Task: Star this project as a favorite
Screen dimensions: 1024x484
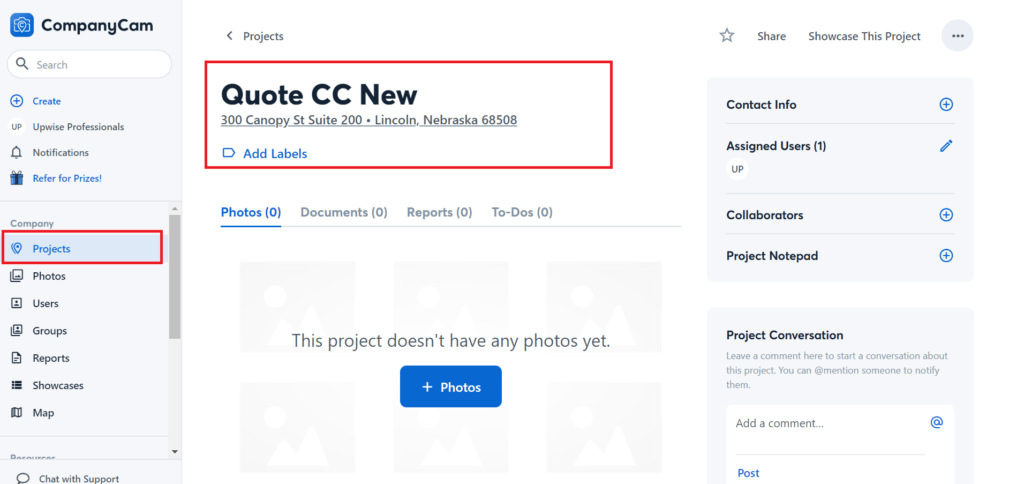Action: [727, 36]
